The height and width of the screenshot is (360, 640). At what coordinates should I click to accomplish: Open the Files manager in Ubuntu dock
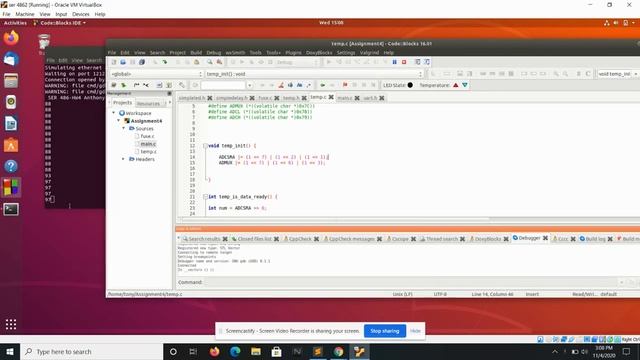tap(11, 81)
